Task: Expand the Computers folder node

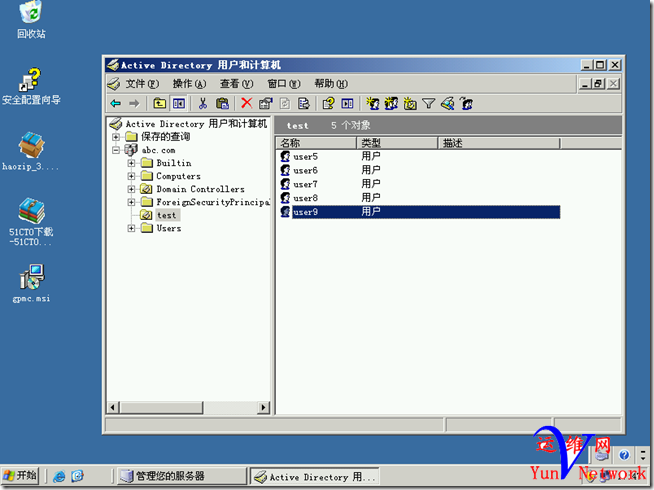Action: coord(131,176)
